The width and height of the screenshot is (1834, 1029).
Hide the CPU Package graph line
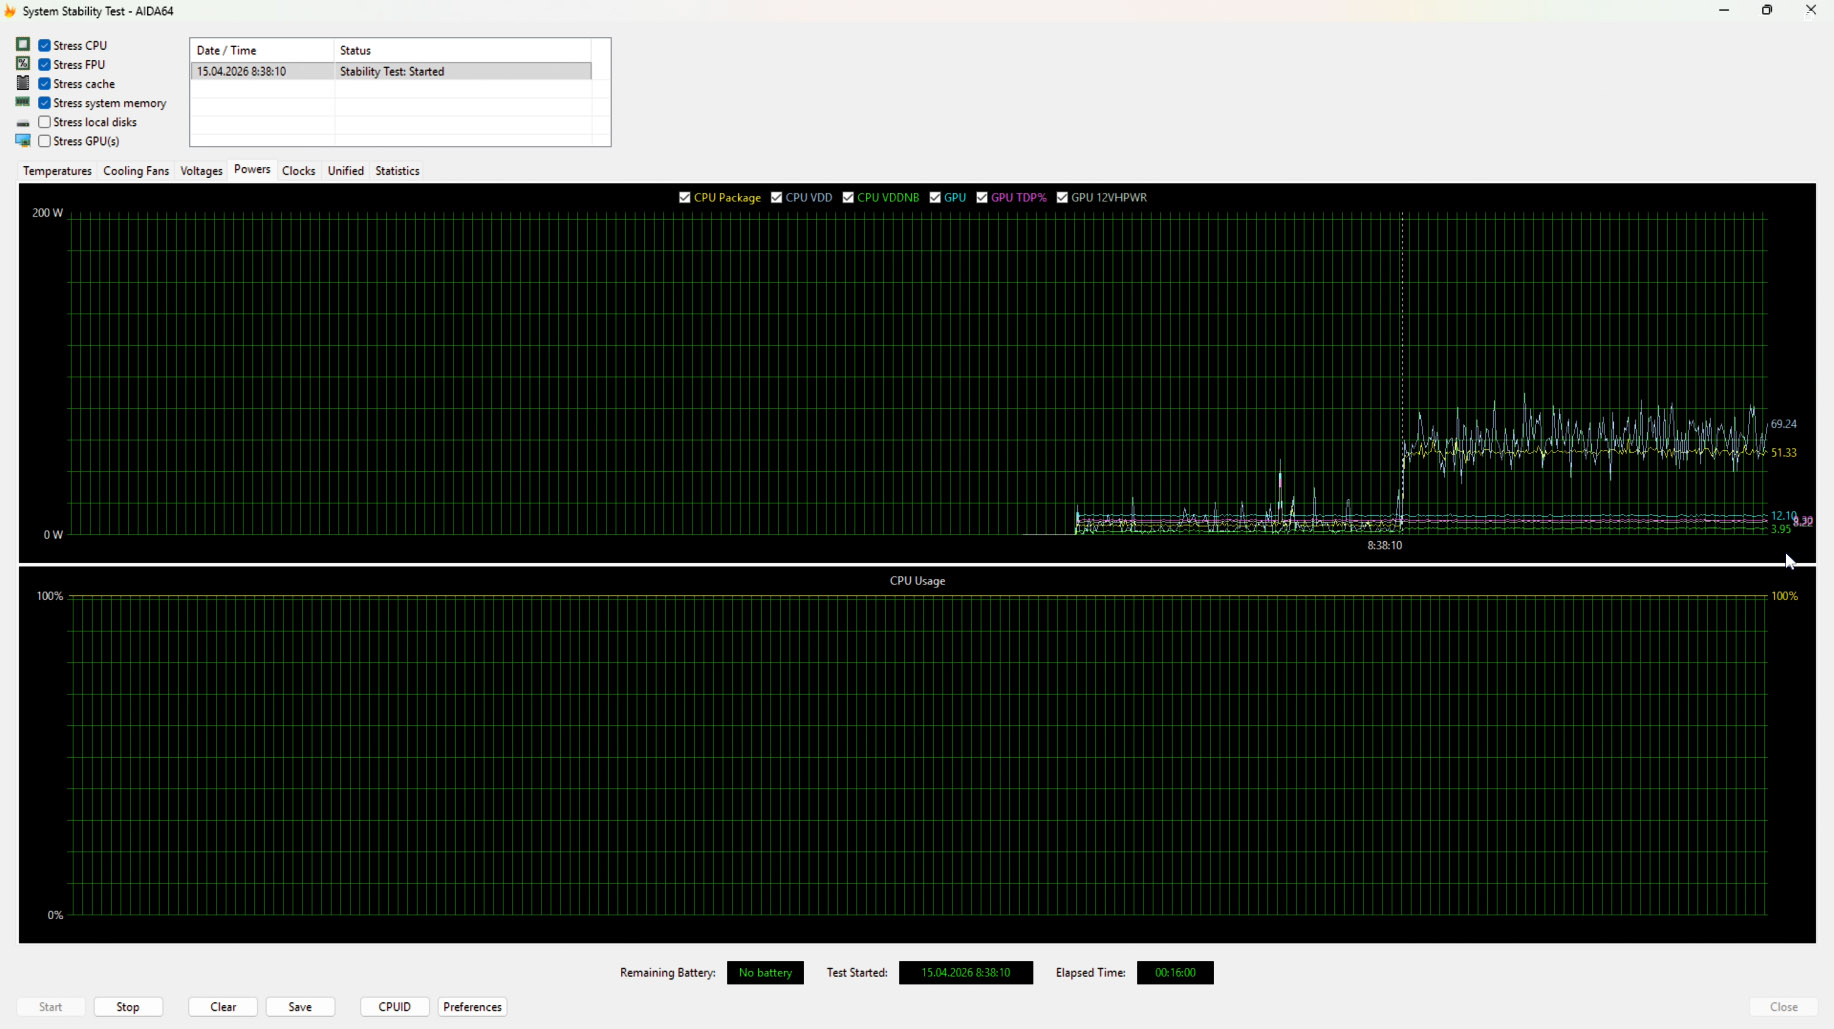click(685, 198)
